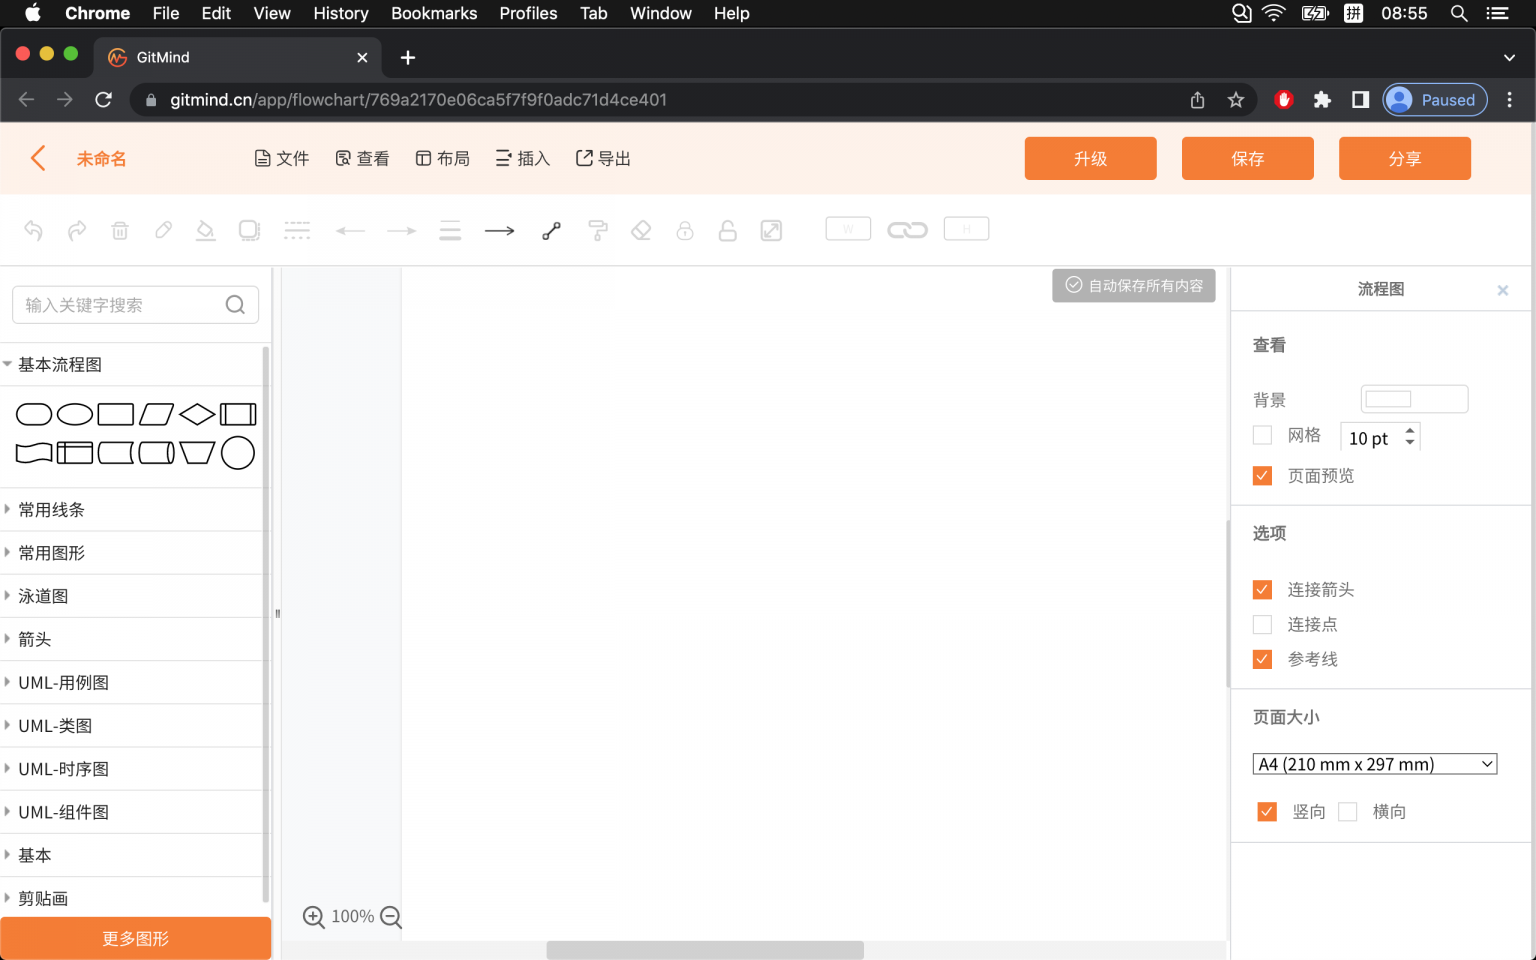Click the Redo icon in the toolbar
Screen dimensions: 1536x960
click(x=77, y=230)
